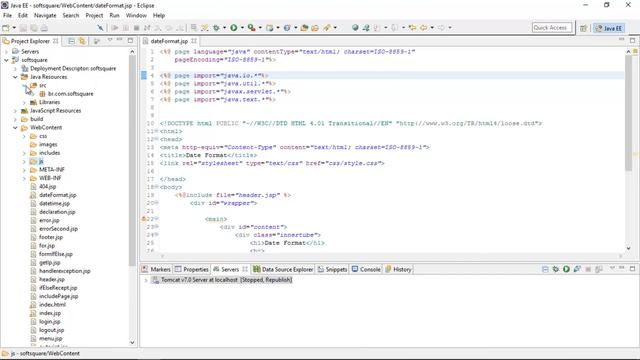
Task: Click the Resume debug icon in toolbar
Action: [115, 28]
